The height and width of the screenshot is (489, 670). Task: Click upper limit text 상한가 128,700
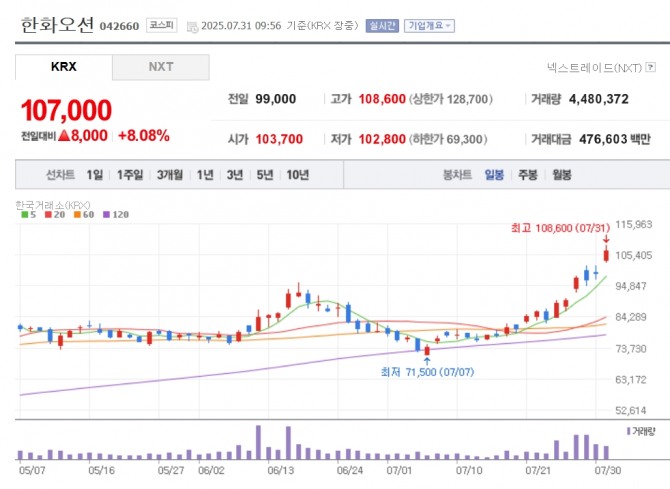[x=451, y=99]
